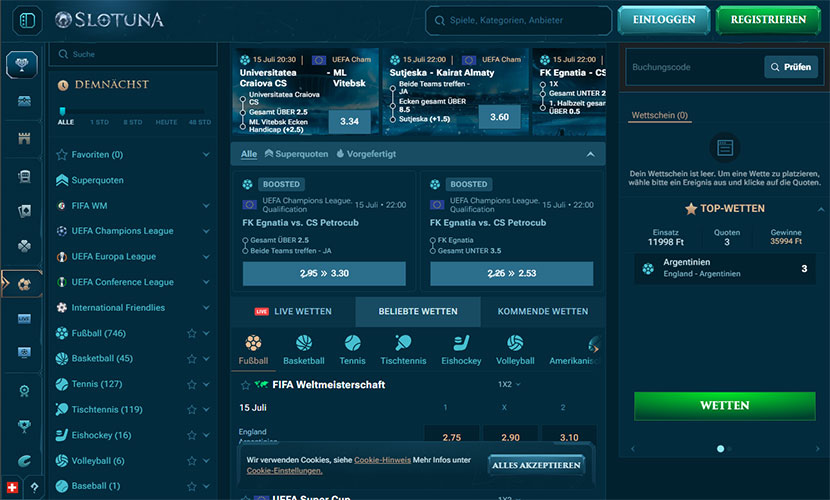The image size is (830, 500).
Task: Click the Buchungscode input field
Action: click(x=694, y=67)
